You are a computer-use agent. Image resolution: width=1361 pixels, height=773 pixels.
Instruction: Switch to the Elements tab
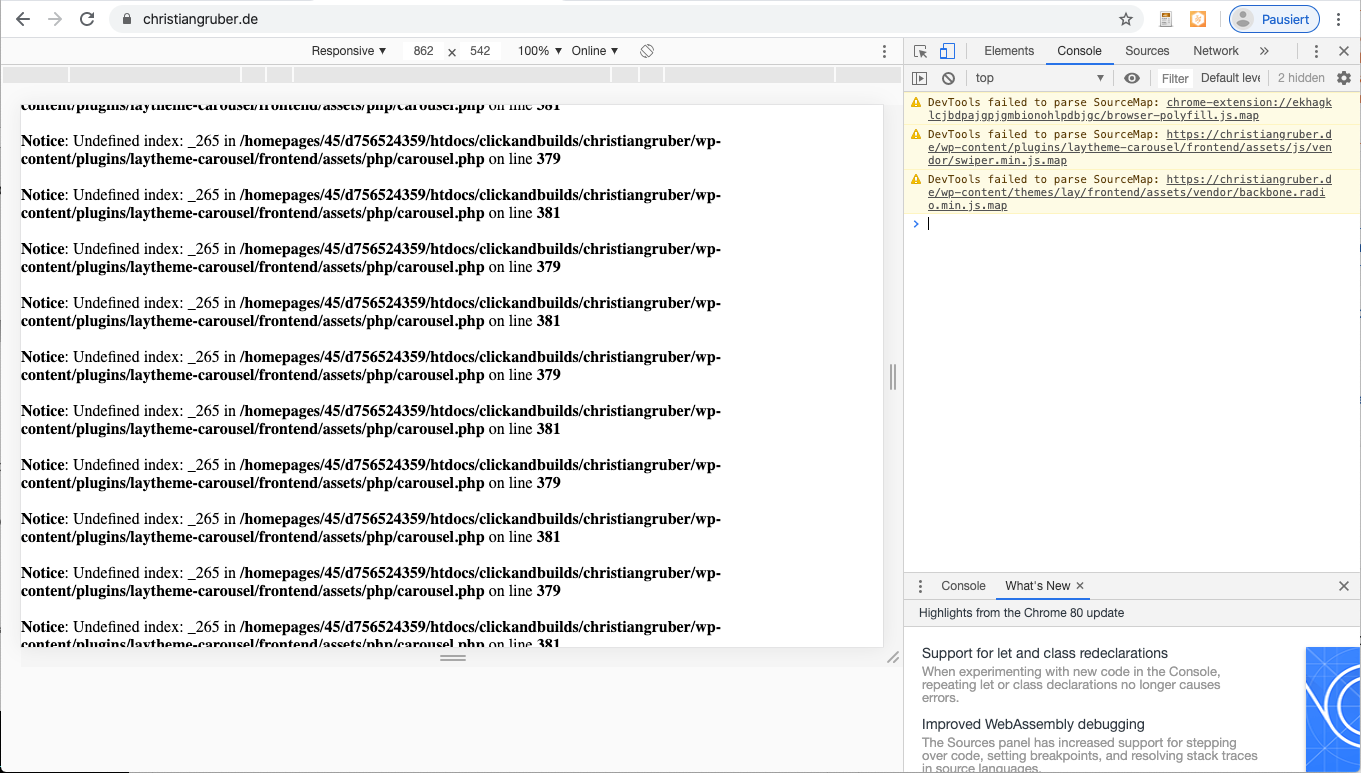tap(1008, 51)
